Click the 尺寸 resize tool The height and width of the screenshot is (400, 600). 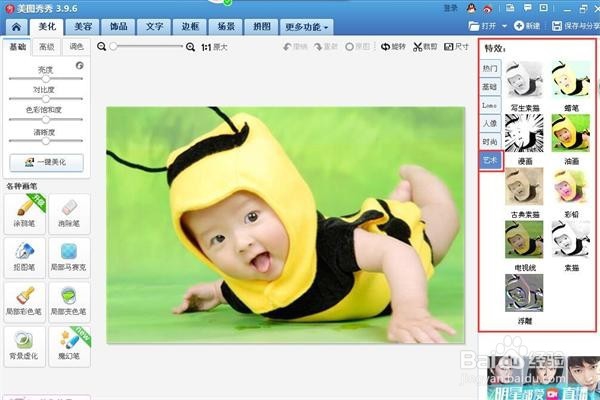point(456,47)
